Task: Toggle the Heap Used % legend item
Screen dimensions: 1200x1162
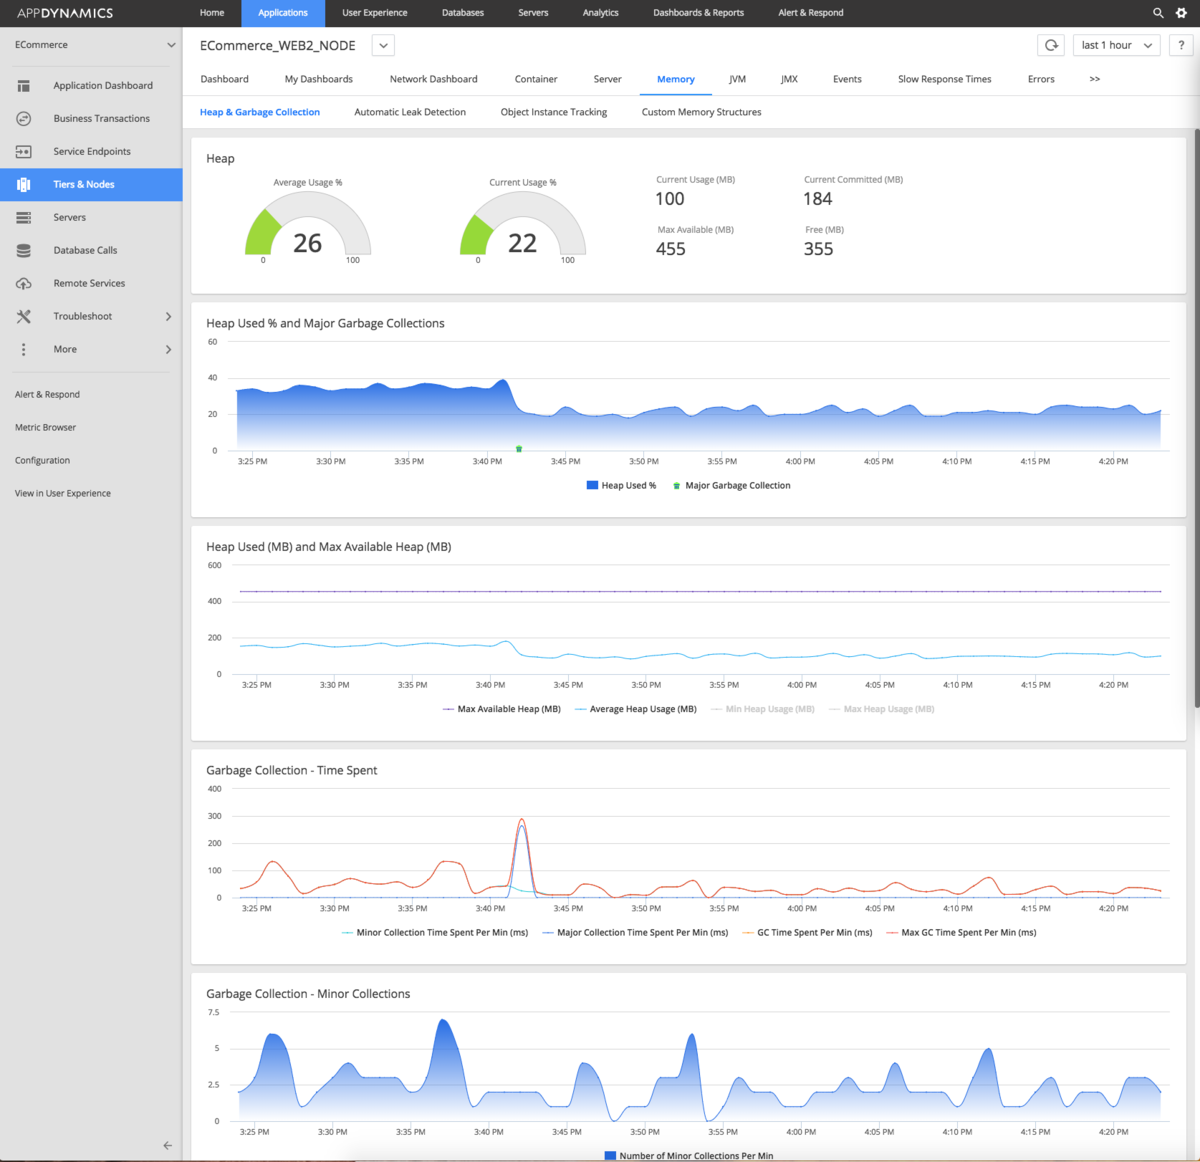Action: pyautogui.click(x=621, y=486)
